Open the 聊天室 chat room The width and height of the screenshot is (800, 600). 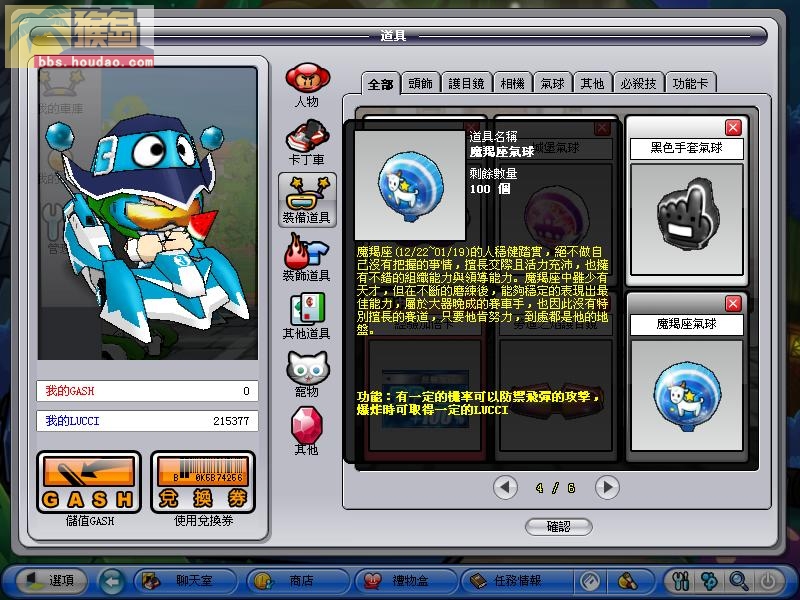[185, 581]
